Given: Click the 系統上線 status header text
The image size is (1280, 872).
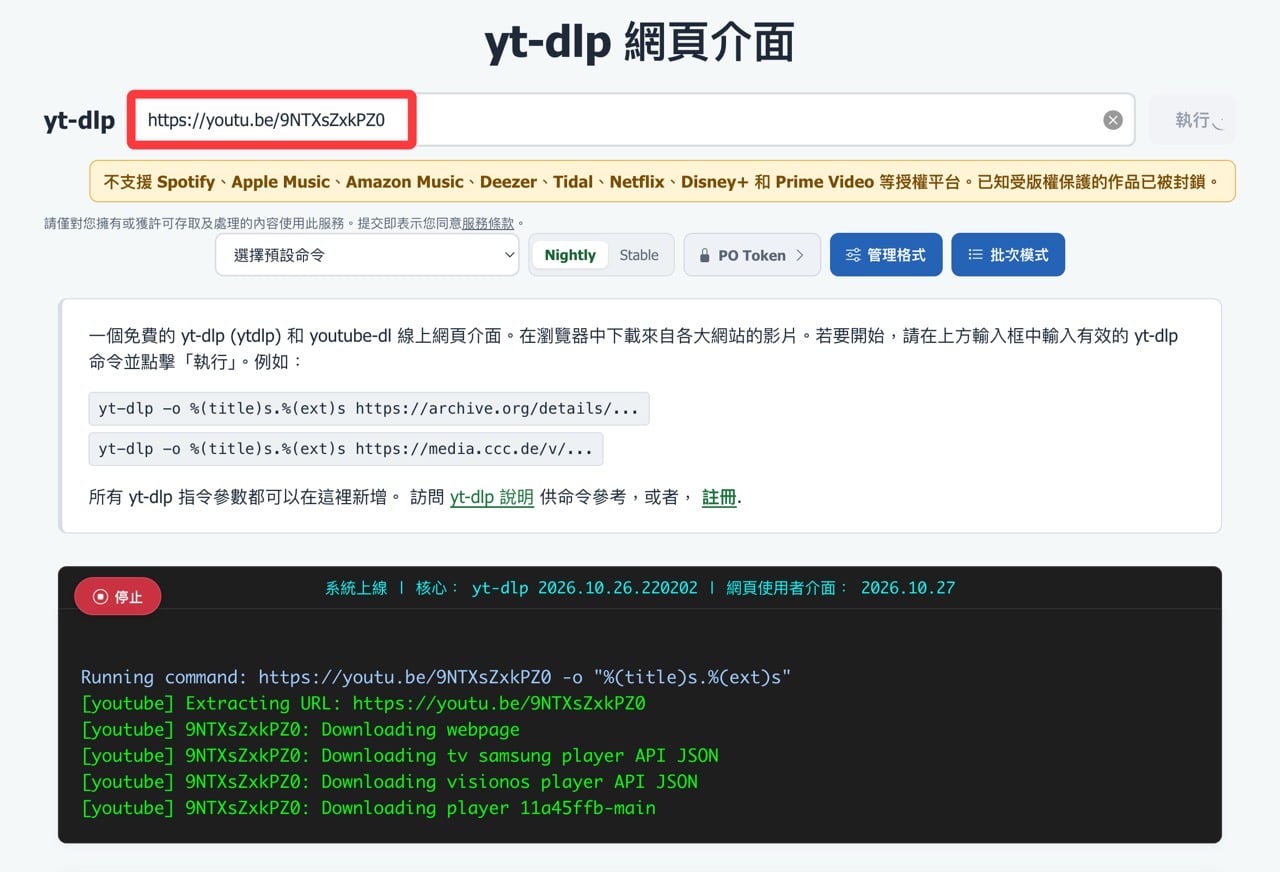Looking at the screenshot, I should (x=640, y=588).
